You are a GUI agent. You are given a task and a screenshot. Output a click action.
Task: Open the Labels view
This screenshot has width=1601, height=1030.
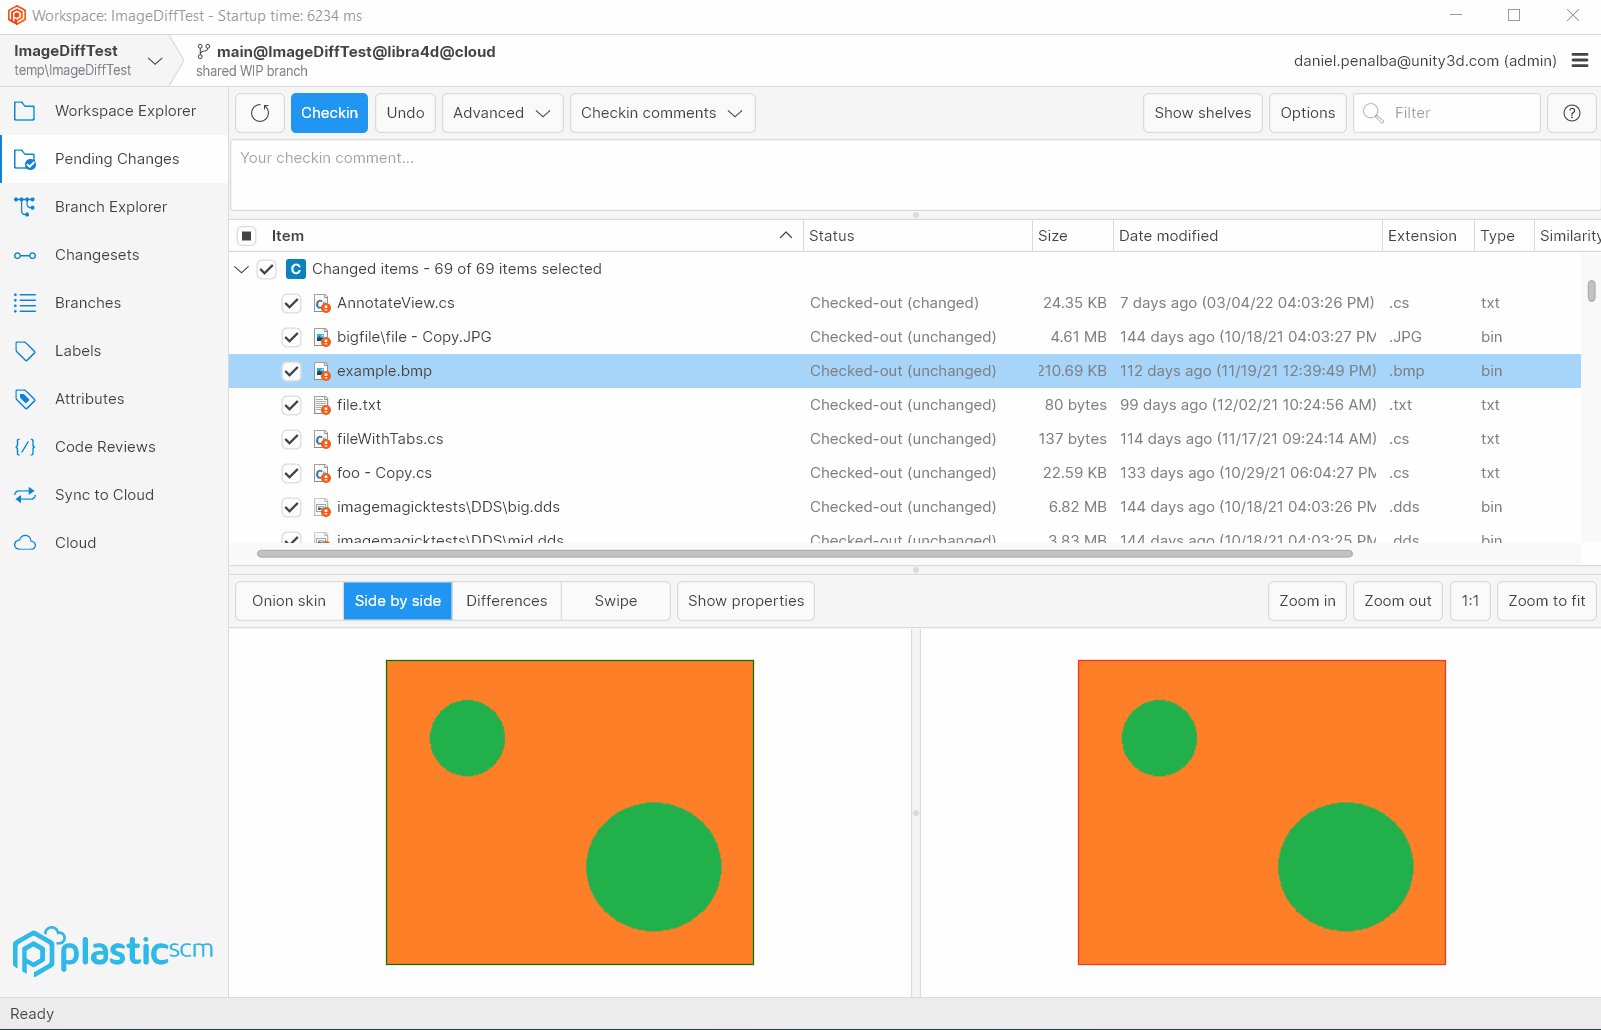(25, 350)
